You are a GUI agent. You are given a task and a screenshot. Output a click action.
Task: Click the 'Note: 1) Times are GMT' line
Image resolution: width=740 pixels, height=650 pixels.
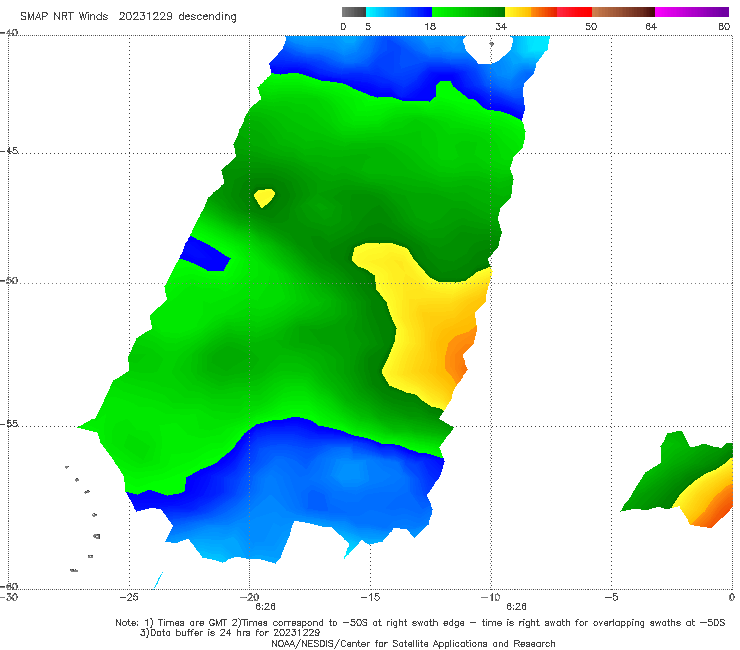coord(420,623)
